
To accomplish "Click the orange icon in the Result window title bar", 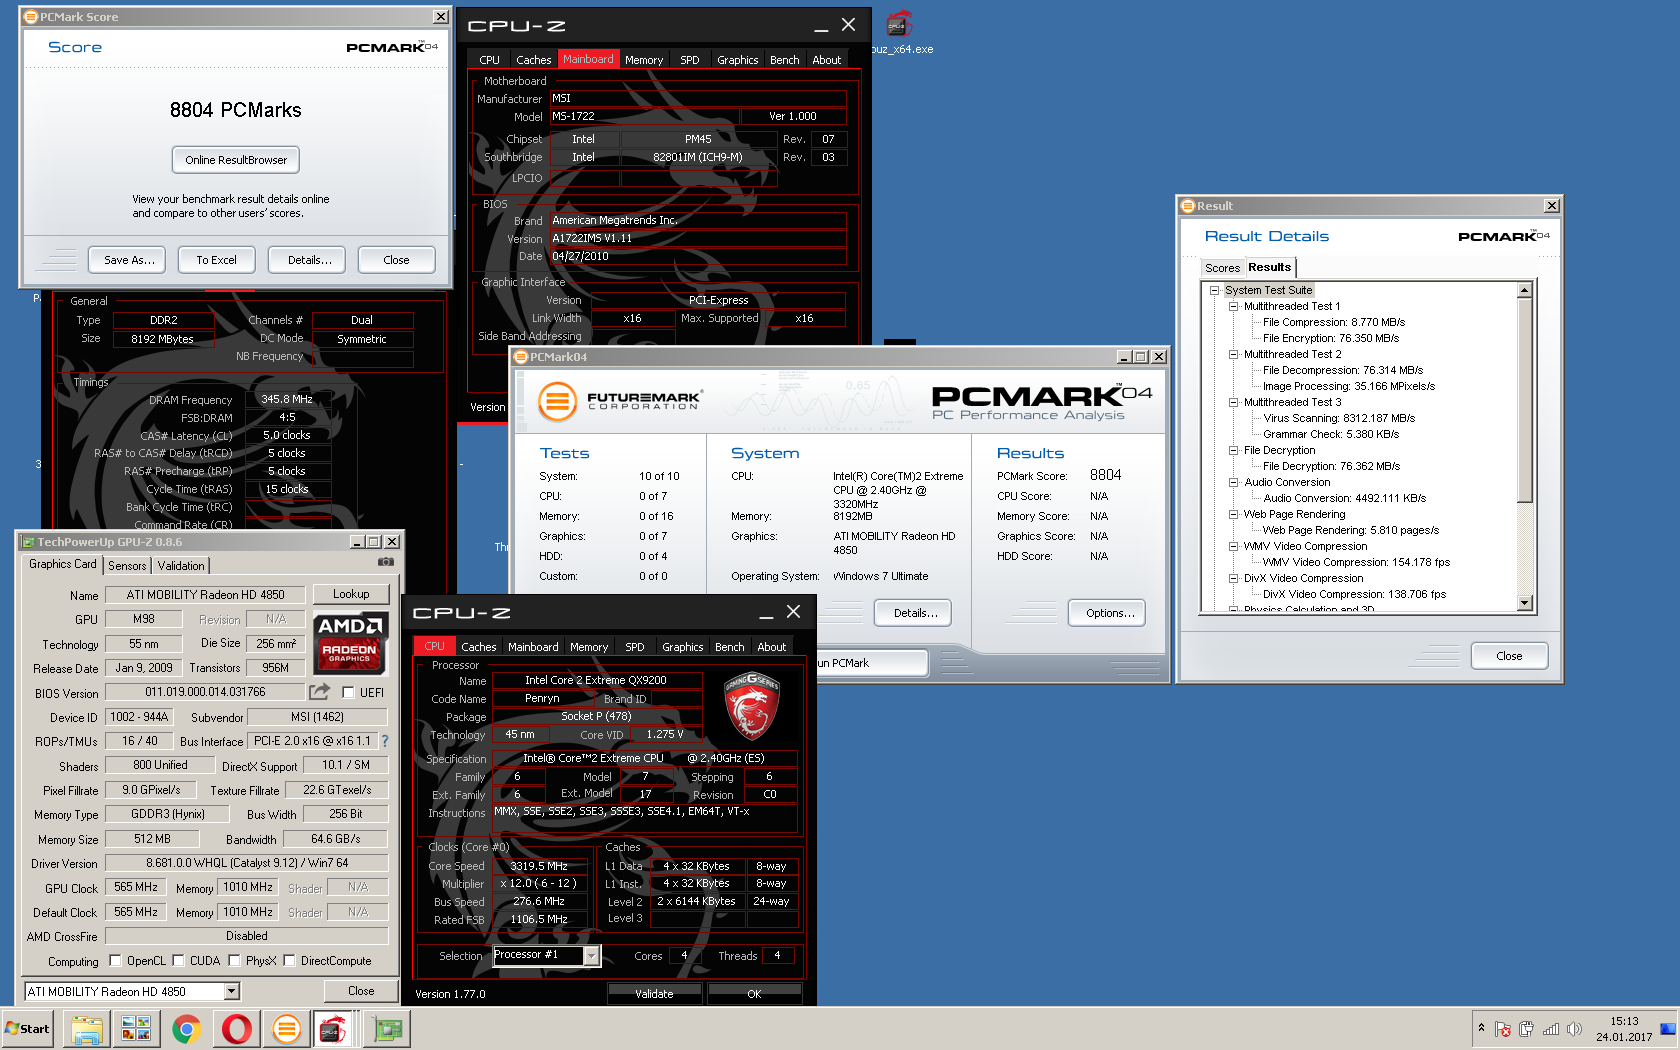I will click(1188, 206).
